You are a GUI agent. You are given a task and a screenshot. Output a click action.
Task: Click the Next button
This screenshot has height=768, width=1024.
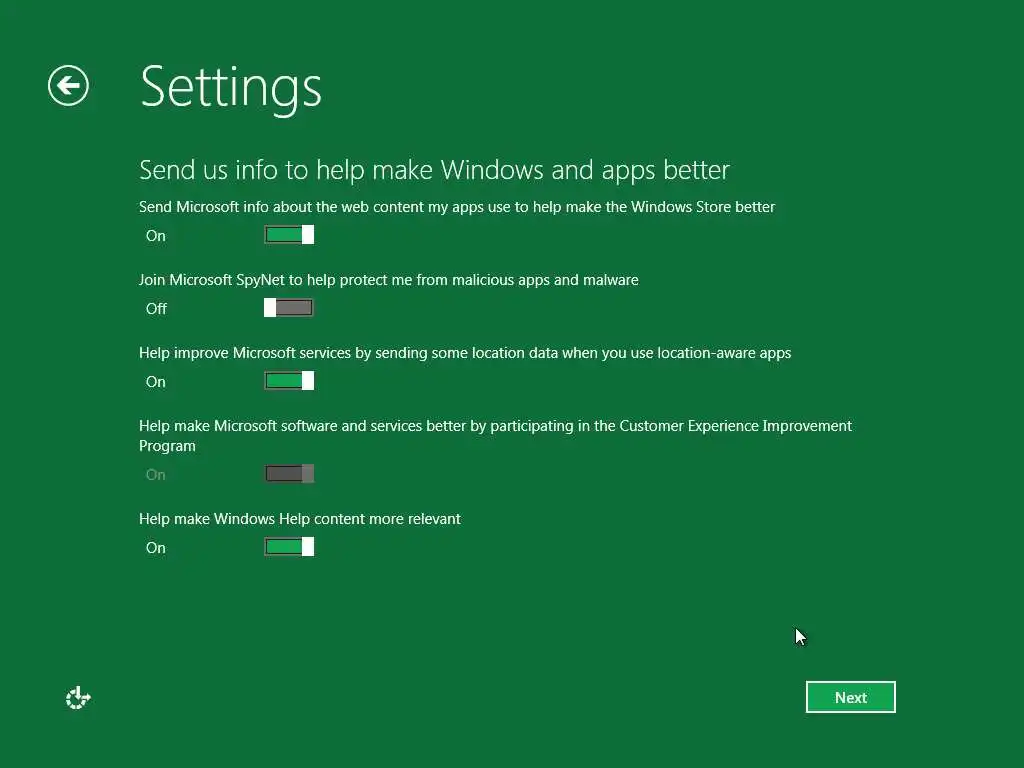click(850, 697)
